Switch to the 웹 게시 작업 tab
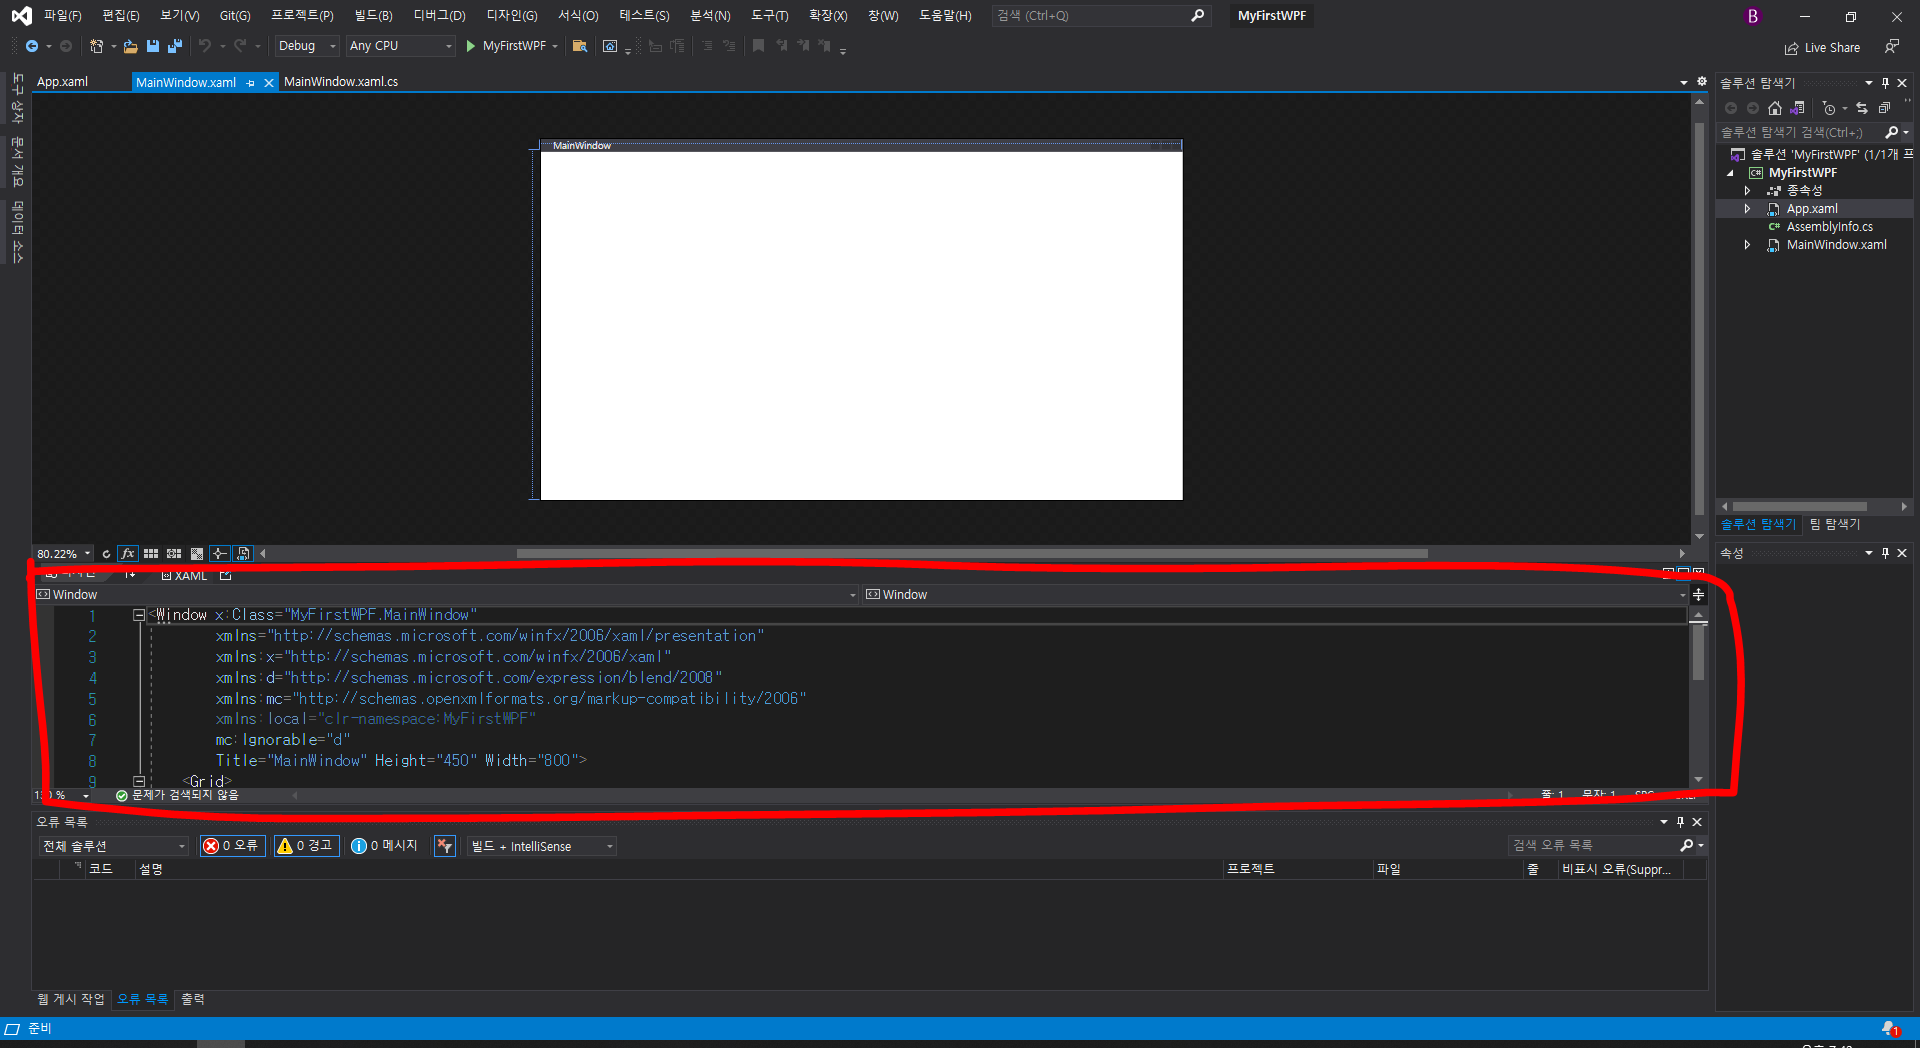 71,999
